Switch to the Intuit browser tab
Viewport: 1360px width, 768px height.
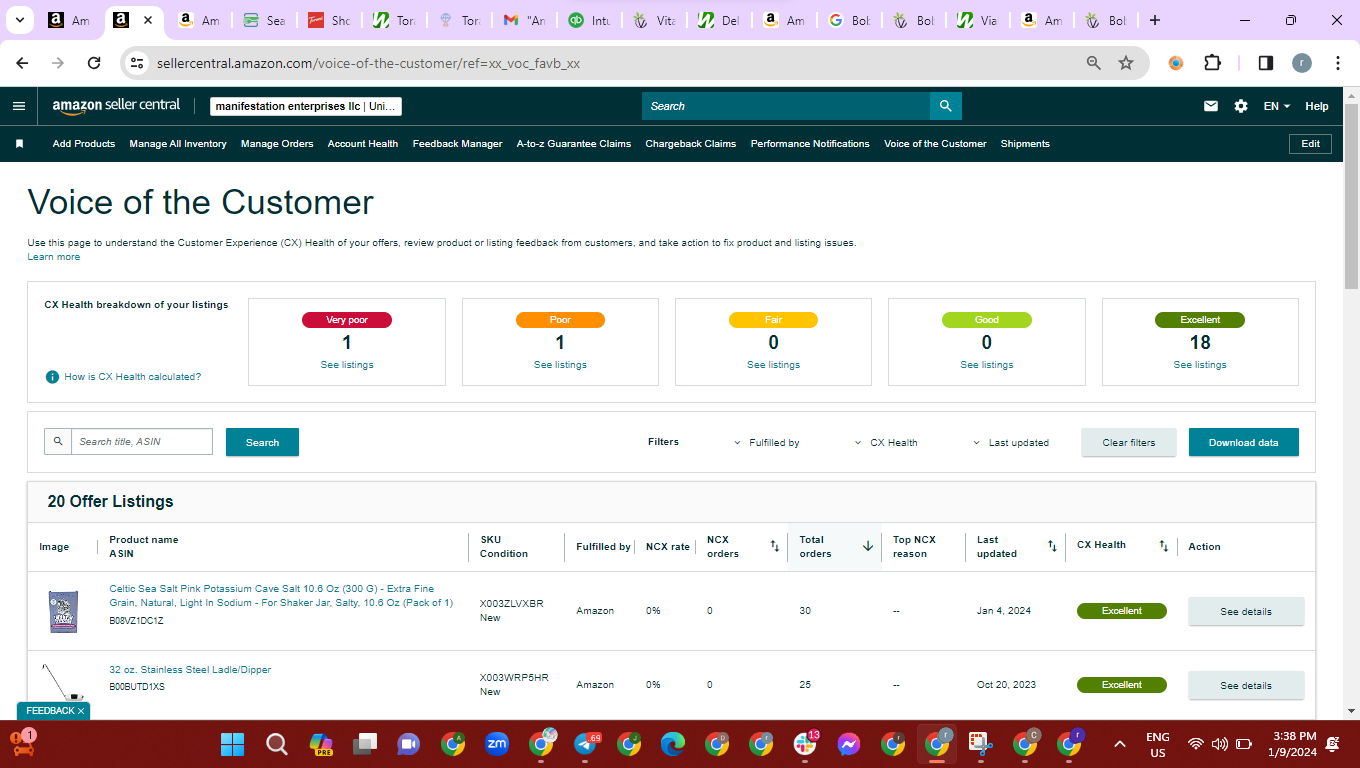tap(588, 20)
